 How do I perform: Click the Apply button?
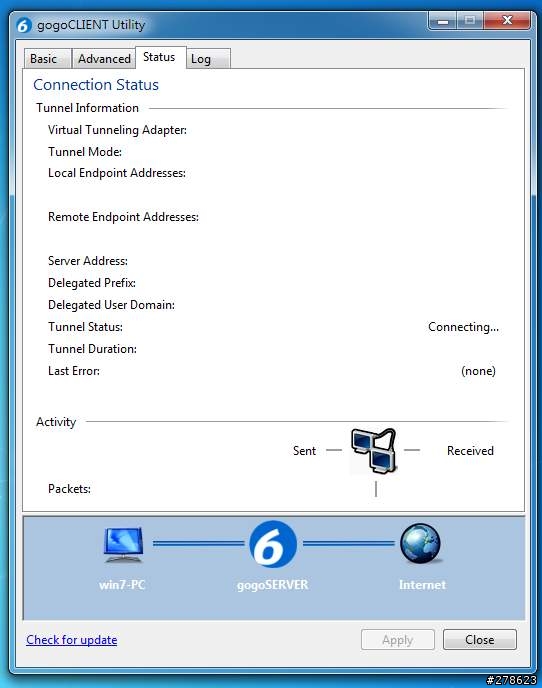pyautogui.click(x=398, y=640)
